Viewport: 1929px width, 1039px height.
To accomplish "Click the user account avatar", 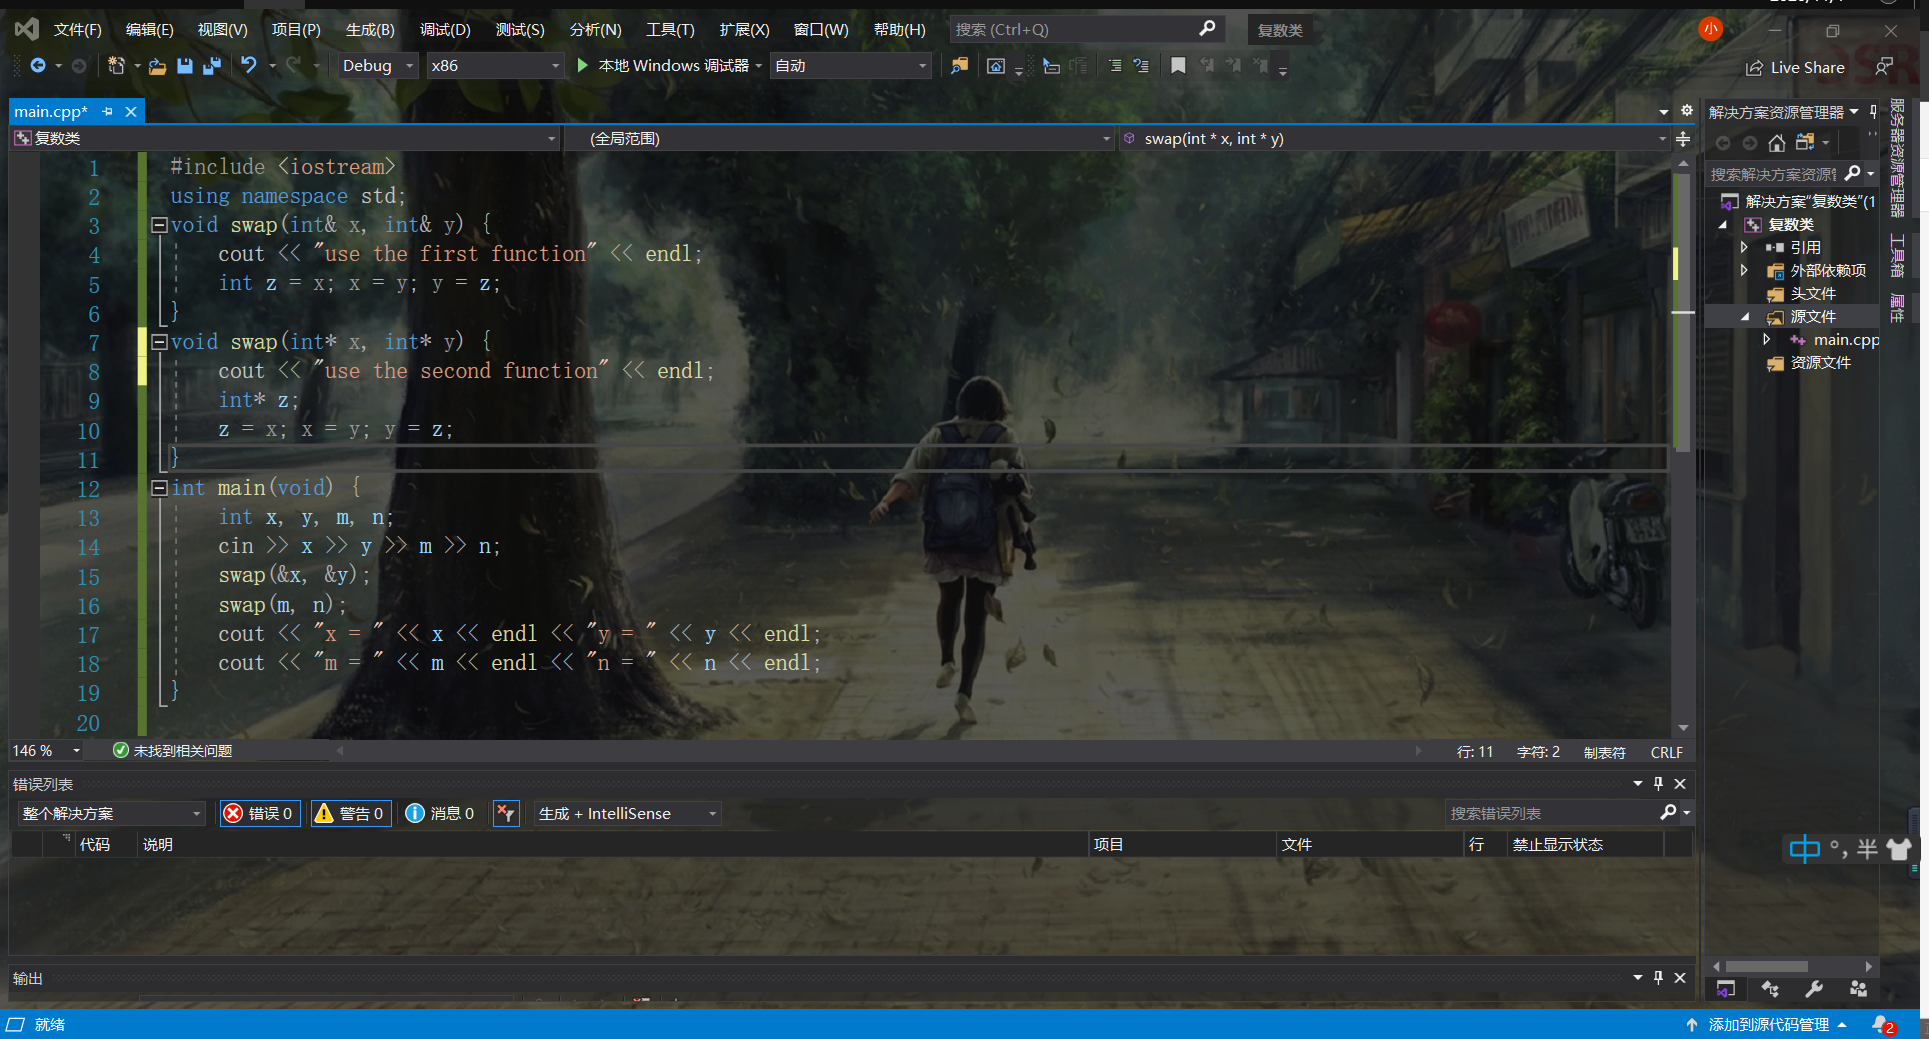I will (x=1711, y=29).
